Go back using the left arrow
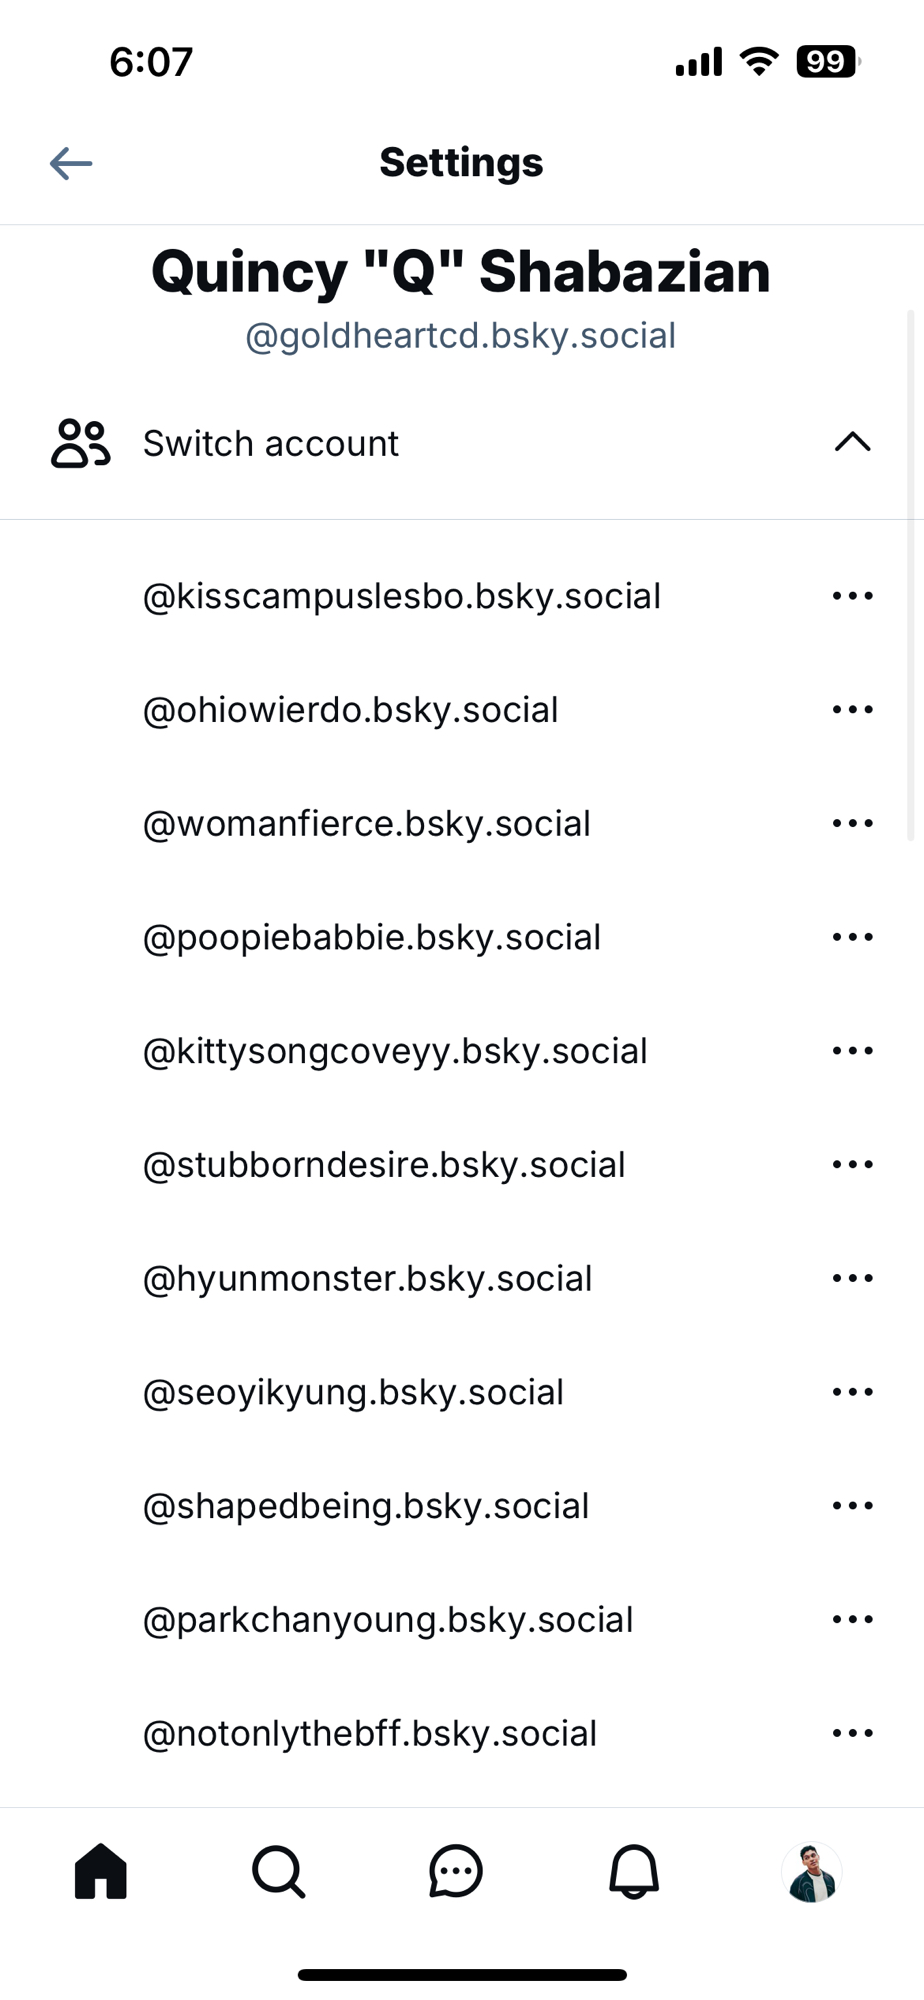Viewport: 924px width, 2000px height. pos(71,163)
